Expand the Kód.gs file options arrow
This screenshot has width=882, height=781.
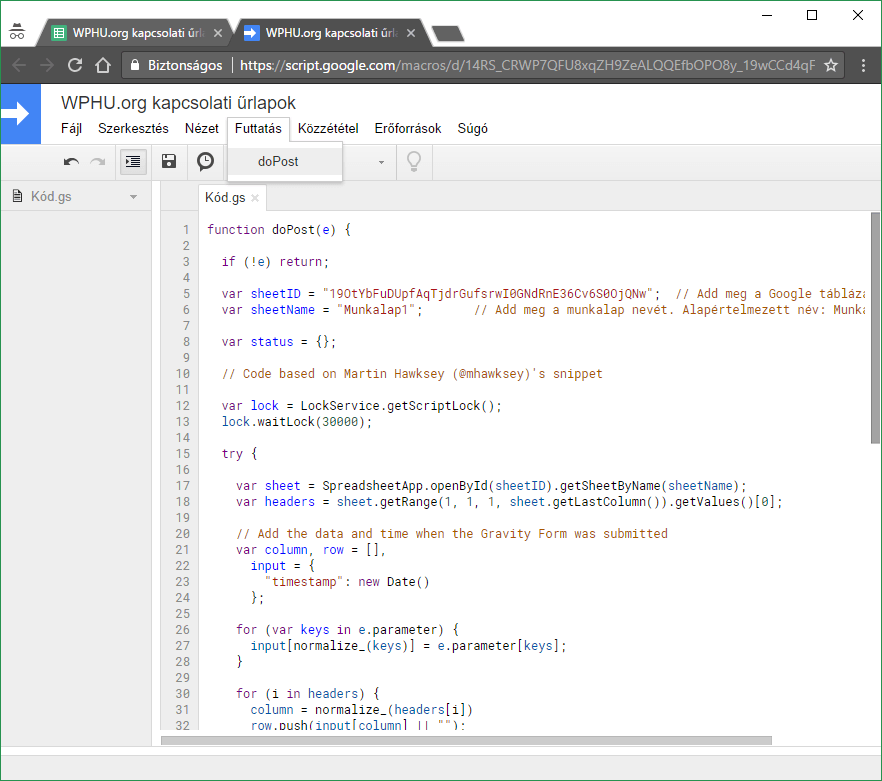133,197
